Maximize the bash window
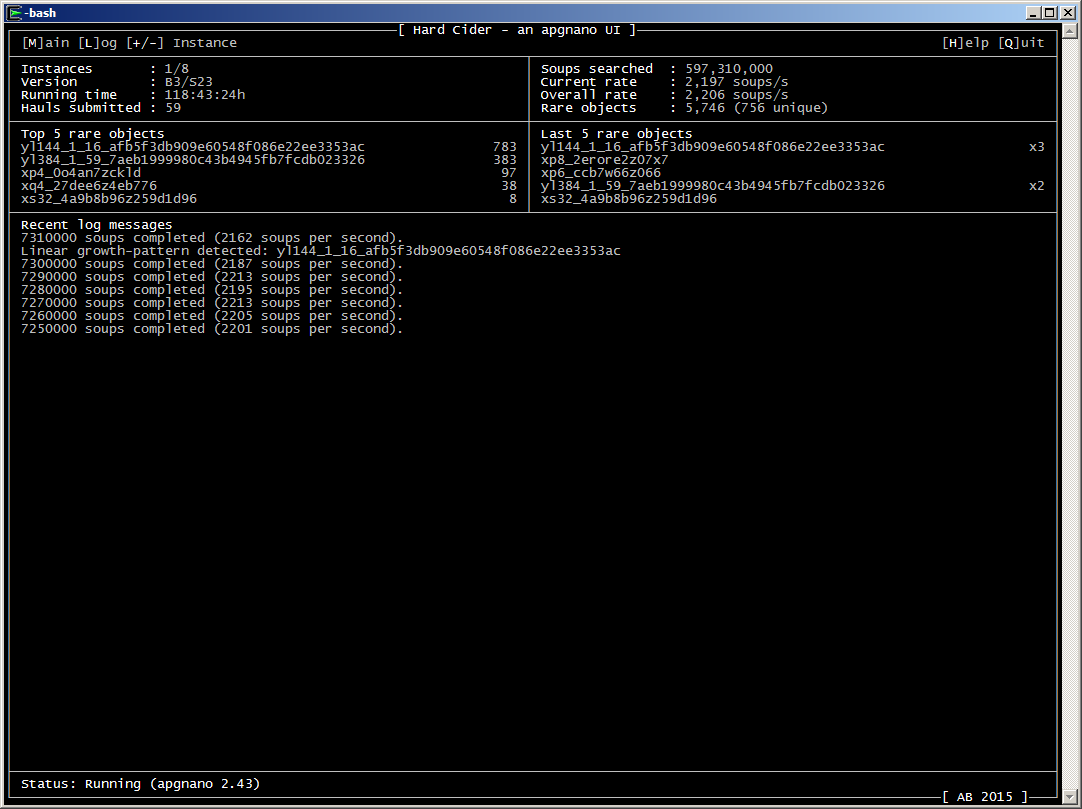1082x809 pixels. [x=1048, y=13]
